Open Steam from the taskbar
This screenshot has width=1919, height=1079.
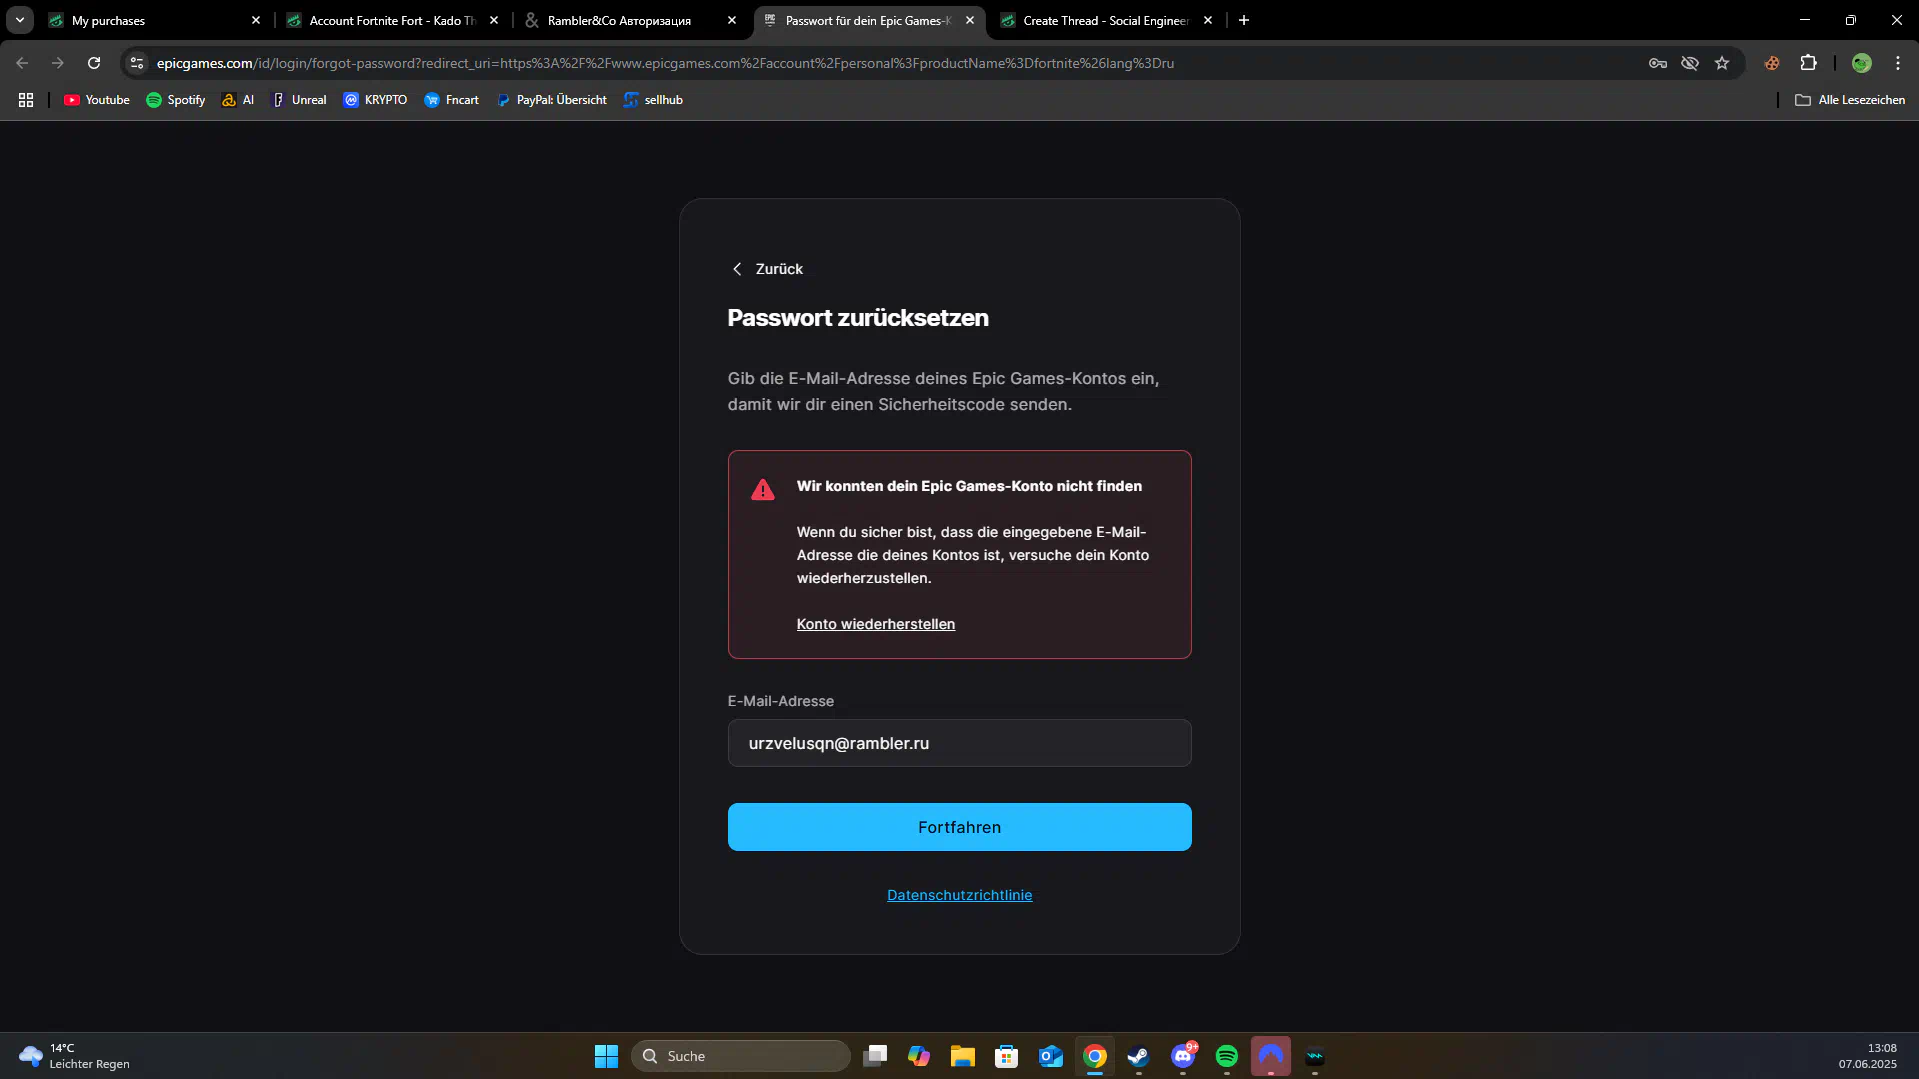pos(1139,1056)
